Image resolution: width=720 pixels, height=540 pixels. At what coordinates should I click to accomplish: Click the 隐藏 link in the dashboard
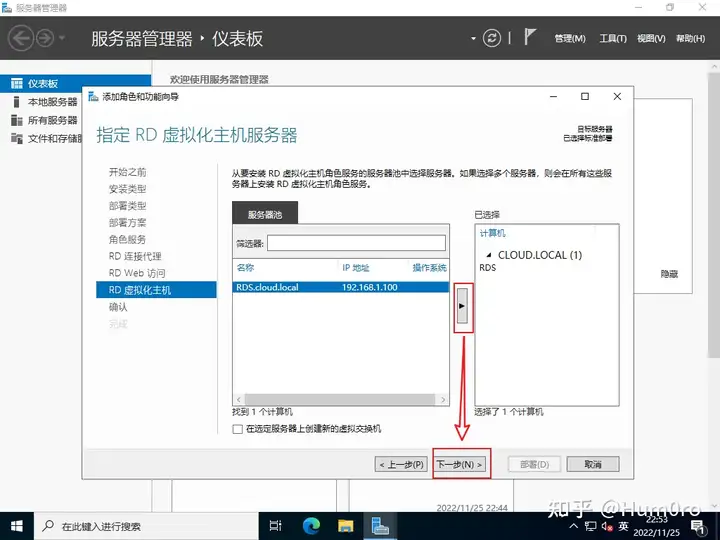[669, 274]
